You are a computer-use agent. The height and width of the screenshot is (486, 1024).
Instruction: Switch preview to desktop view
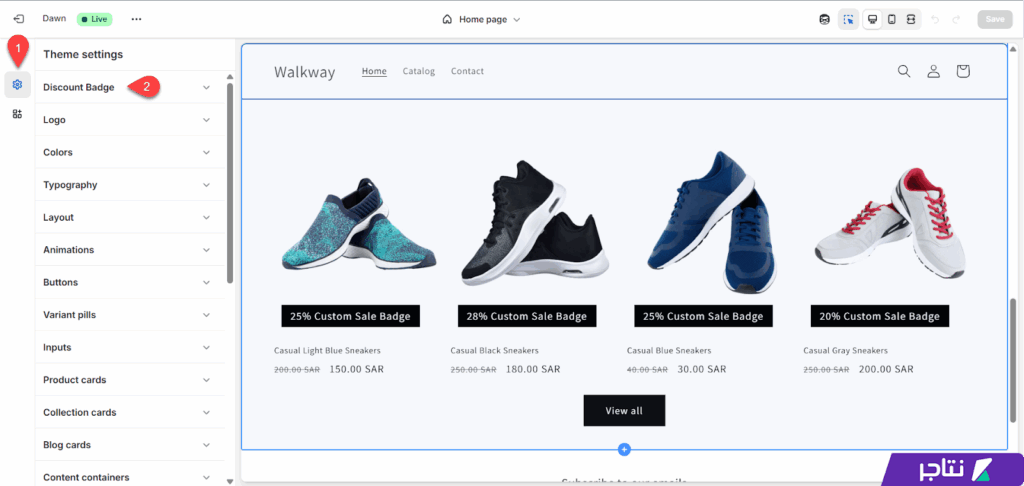coord(872,19)
